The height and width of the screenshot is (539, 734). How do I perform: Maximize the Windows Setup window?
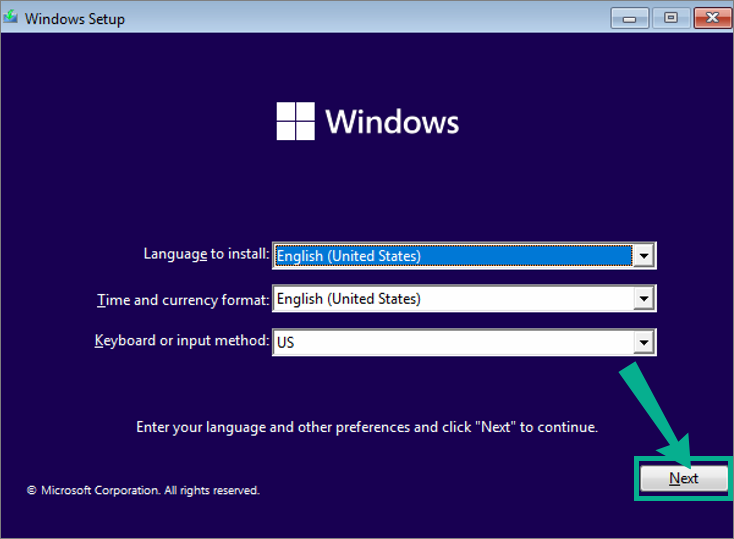point(671,18)
